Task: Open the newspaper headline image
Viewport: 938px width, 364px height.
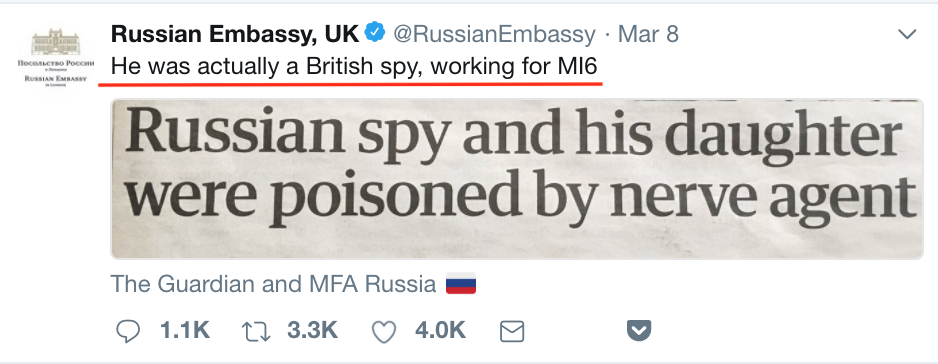Action: pos(517,179)
